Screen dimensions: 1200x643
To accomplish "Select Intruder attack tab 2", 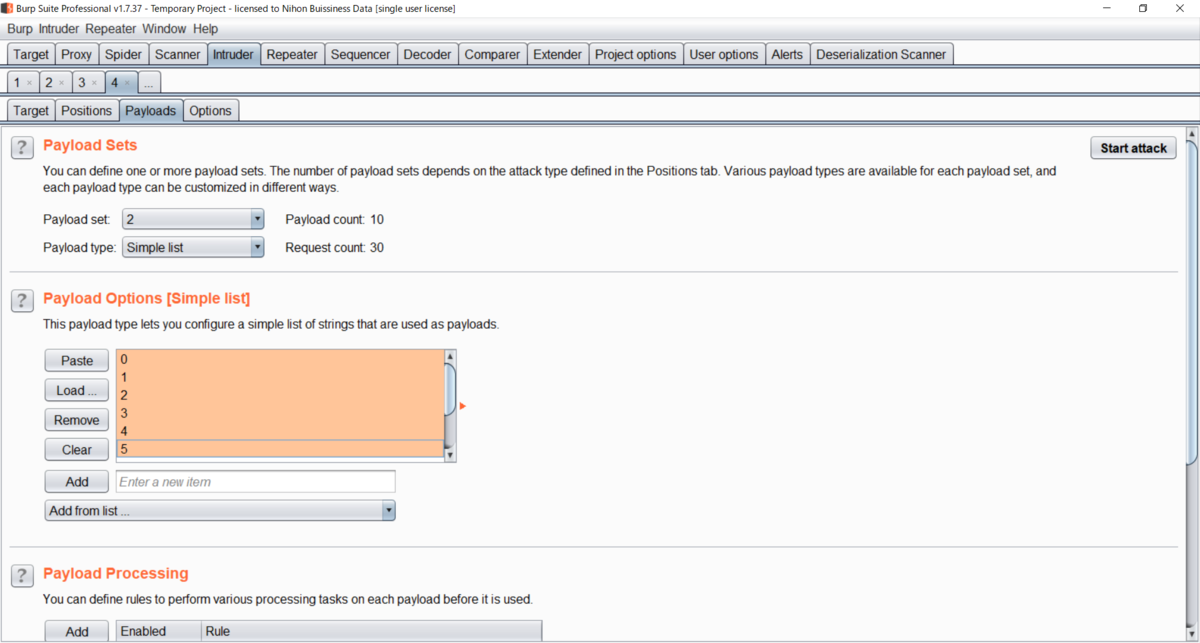I will point(50,82).
